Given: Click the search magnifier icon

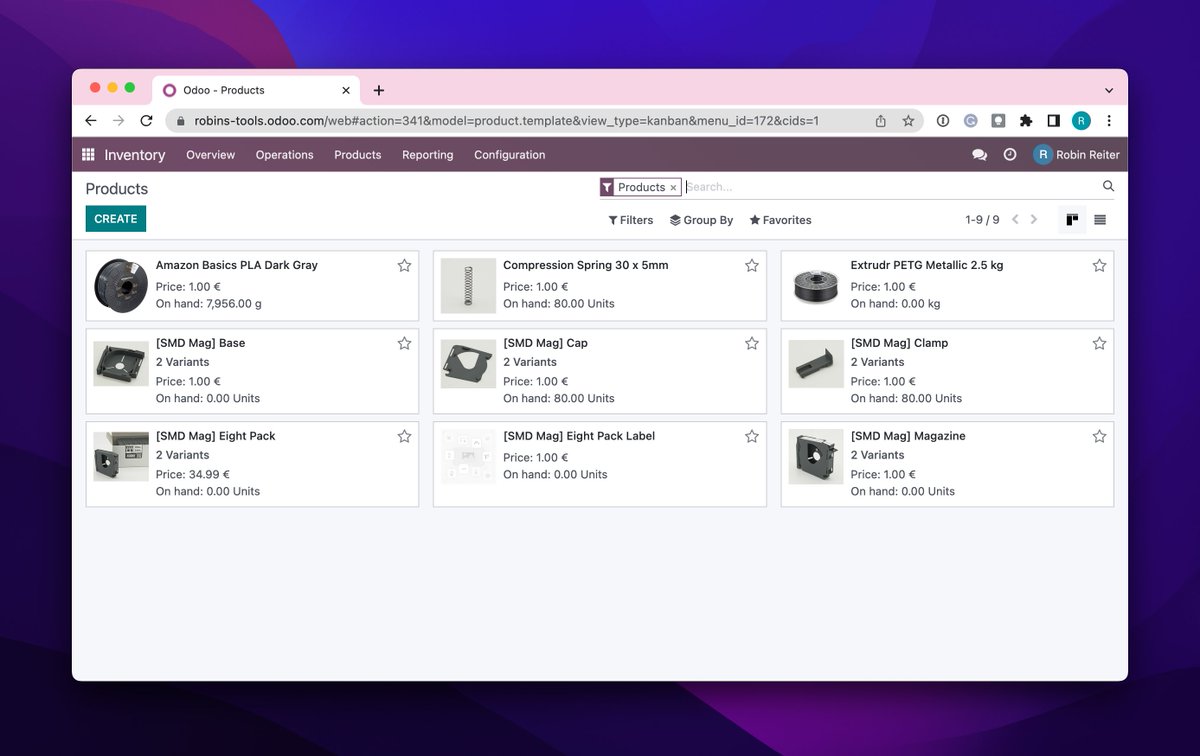Looking at the screenshot, I should 1108,186.
